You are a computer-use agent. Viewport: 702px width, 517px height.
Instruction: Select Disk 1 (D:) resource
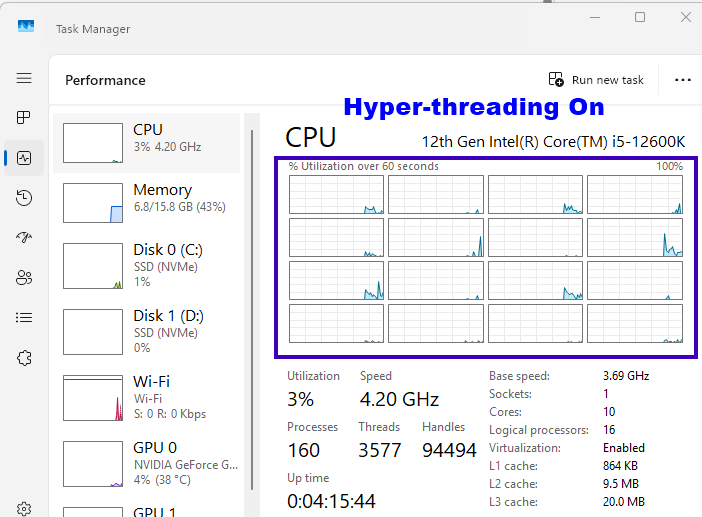point(146,332)
